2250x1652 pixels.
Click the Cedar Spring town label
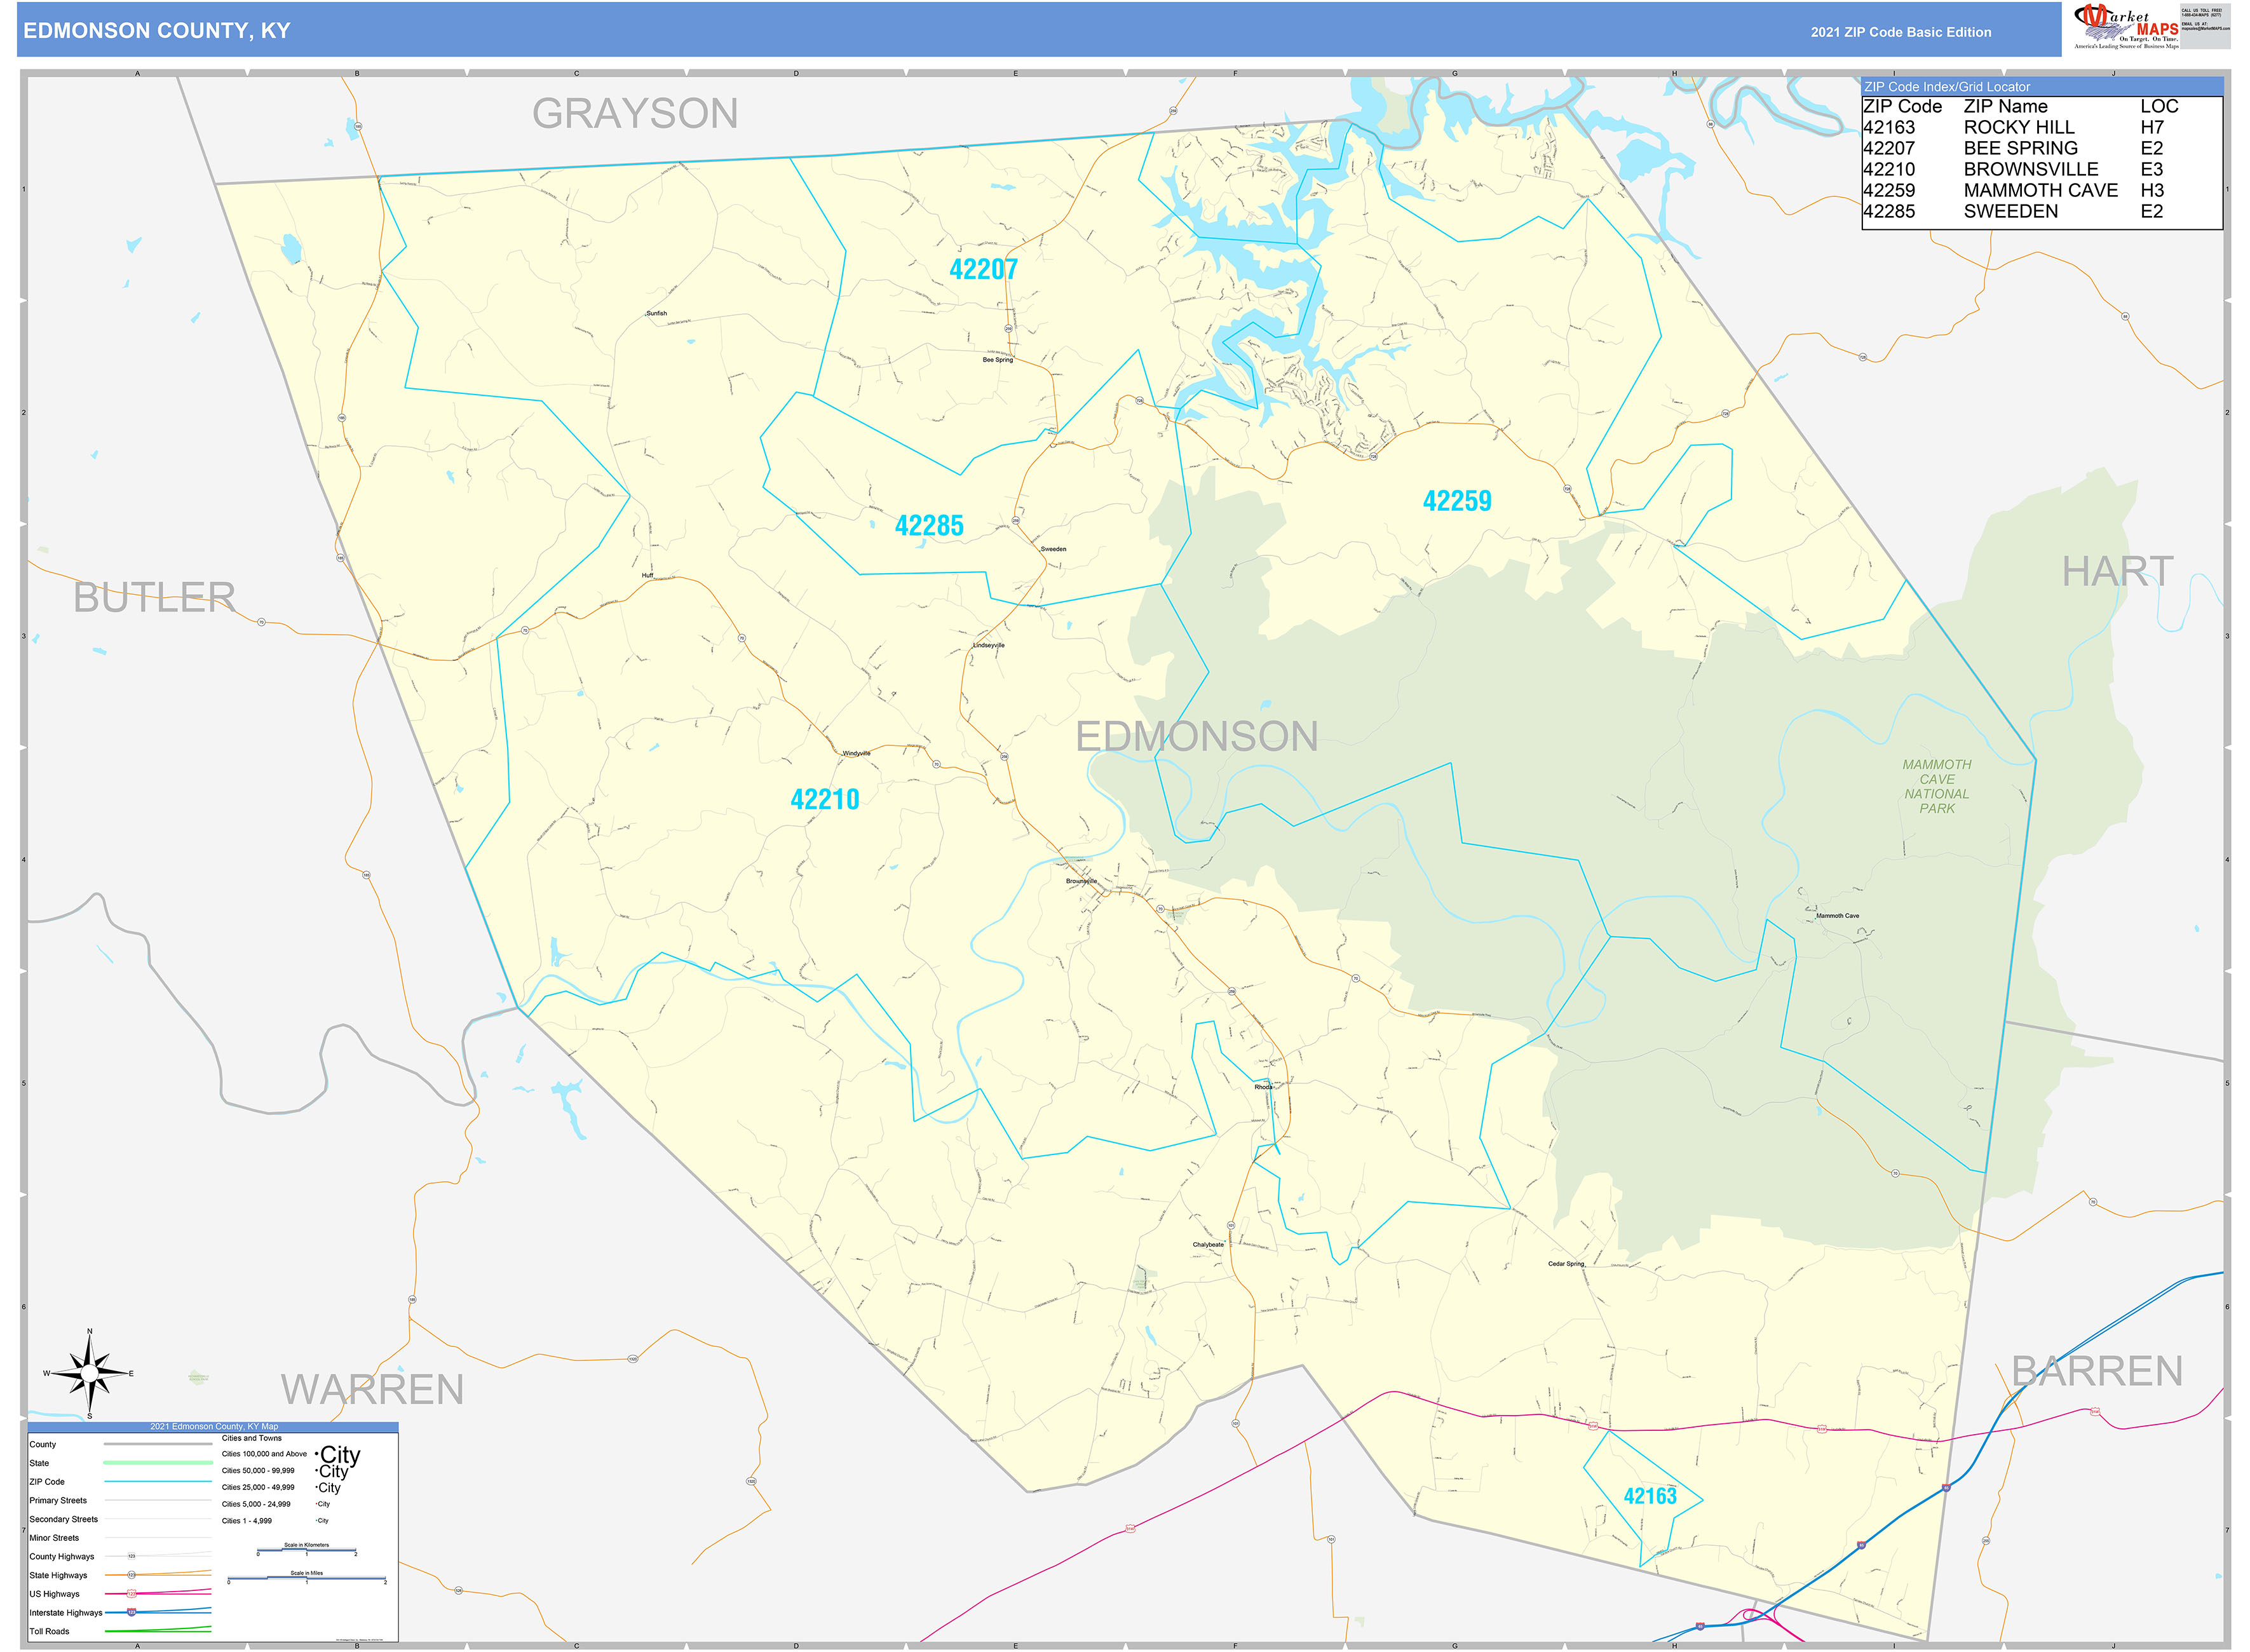(x=1566, y=1263)
